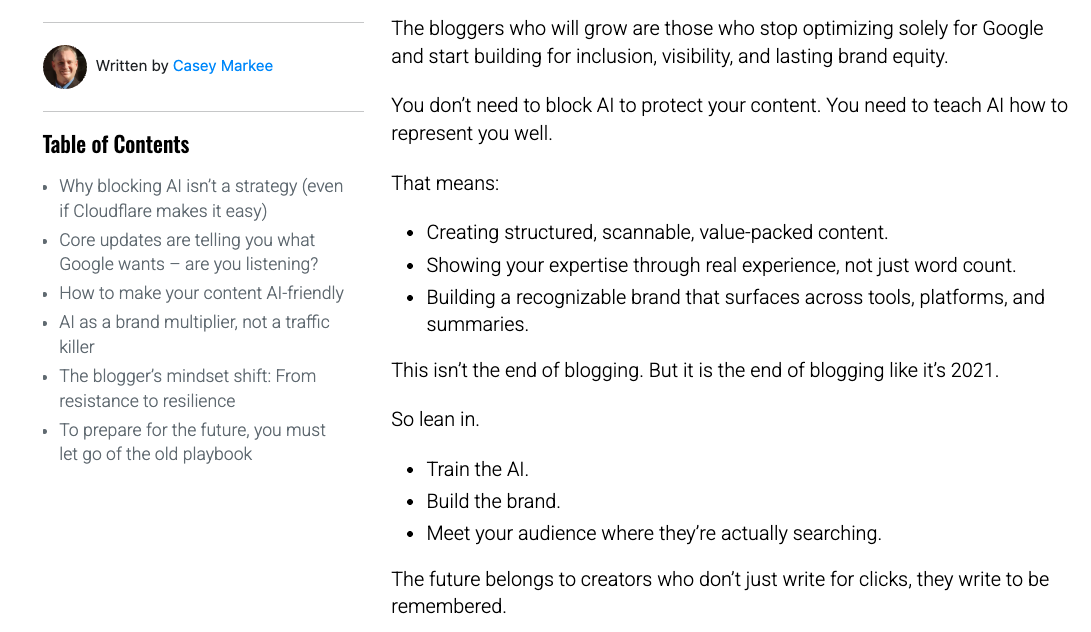The width and height of the screenshot is (1091, 632).
Task: Click 'Creating structured, scannable' bullet point
Action: [x=656, y=233]
